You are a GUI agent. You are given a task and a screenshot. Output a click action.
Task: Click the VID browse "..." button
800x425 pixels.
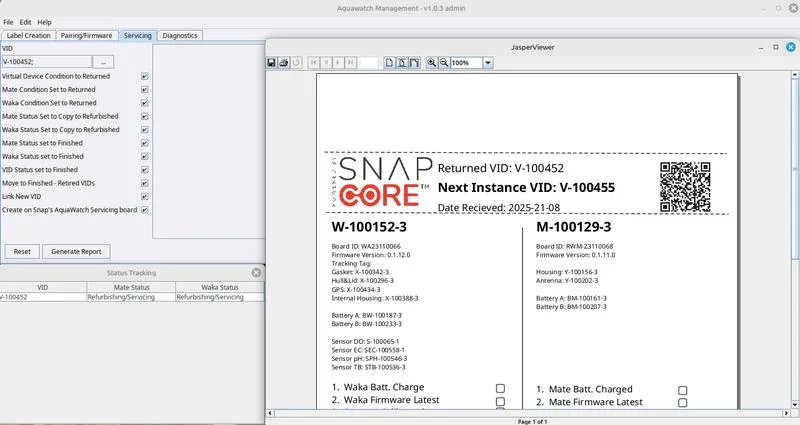[104, 62]
